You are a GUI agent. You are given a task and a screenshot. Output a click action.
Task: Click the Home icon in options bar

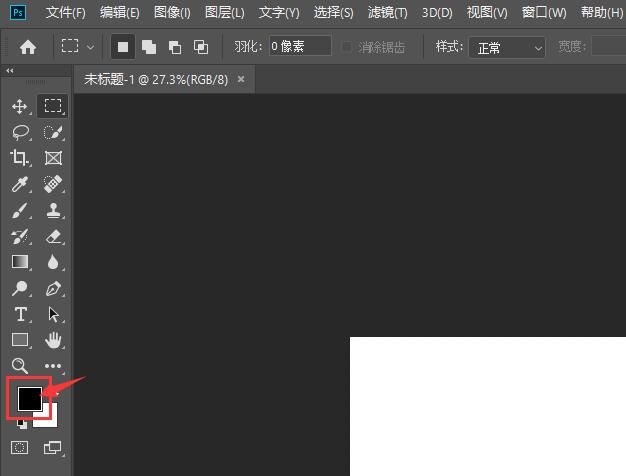pyautogui.click(x=28, y=48)
